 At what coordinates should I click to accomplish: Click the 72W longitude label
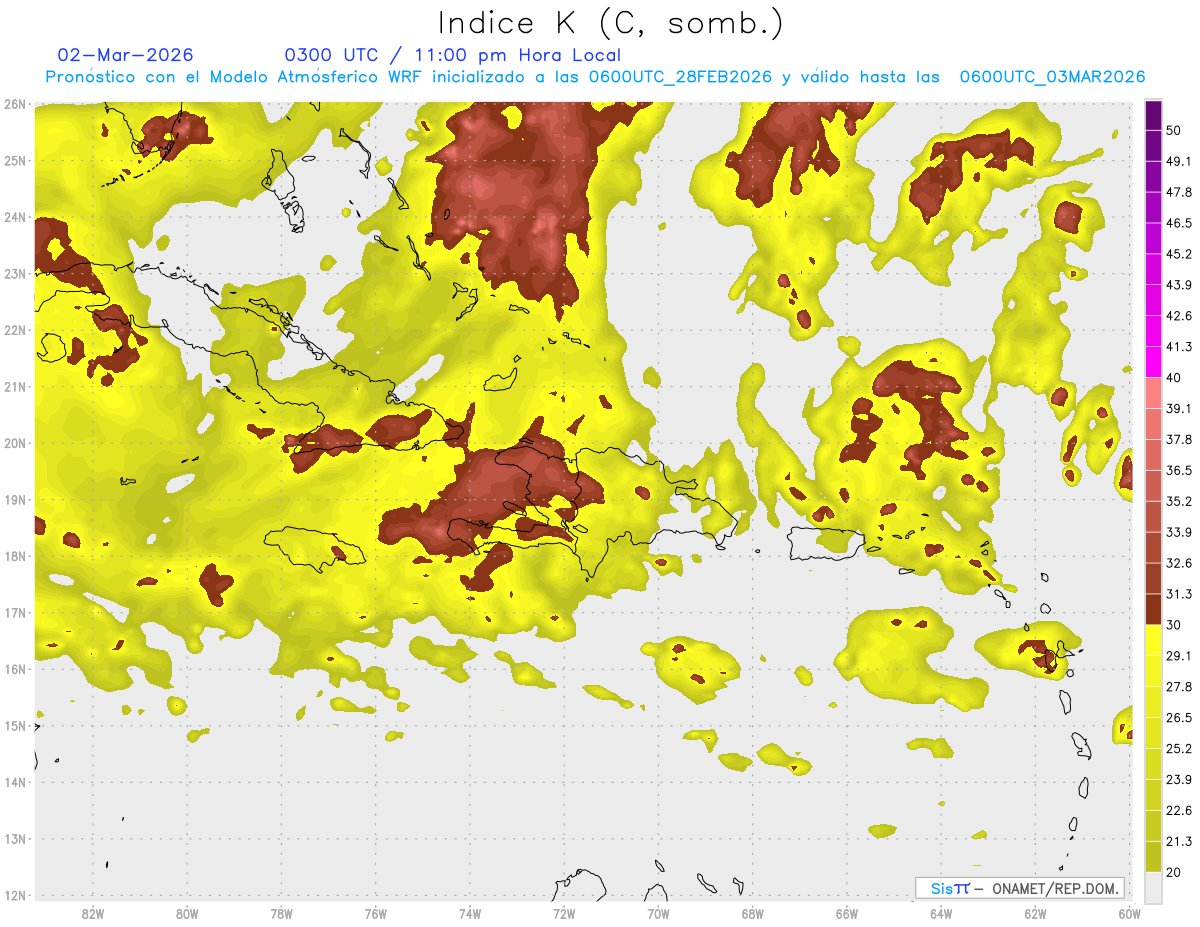564,913
